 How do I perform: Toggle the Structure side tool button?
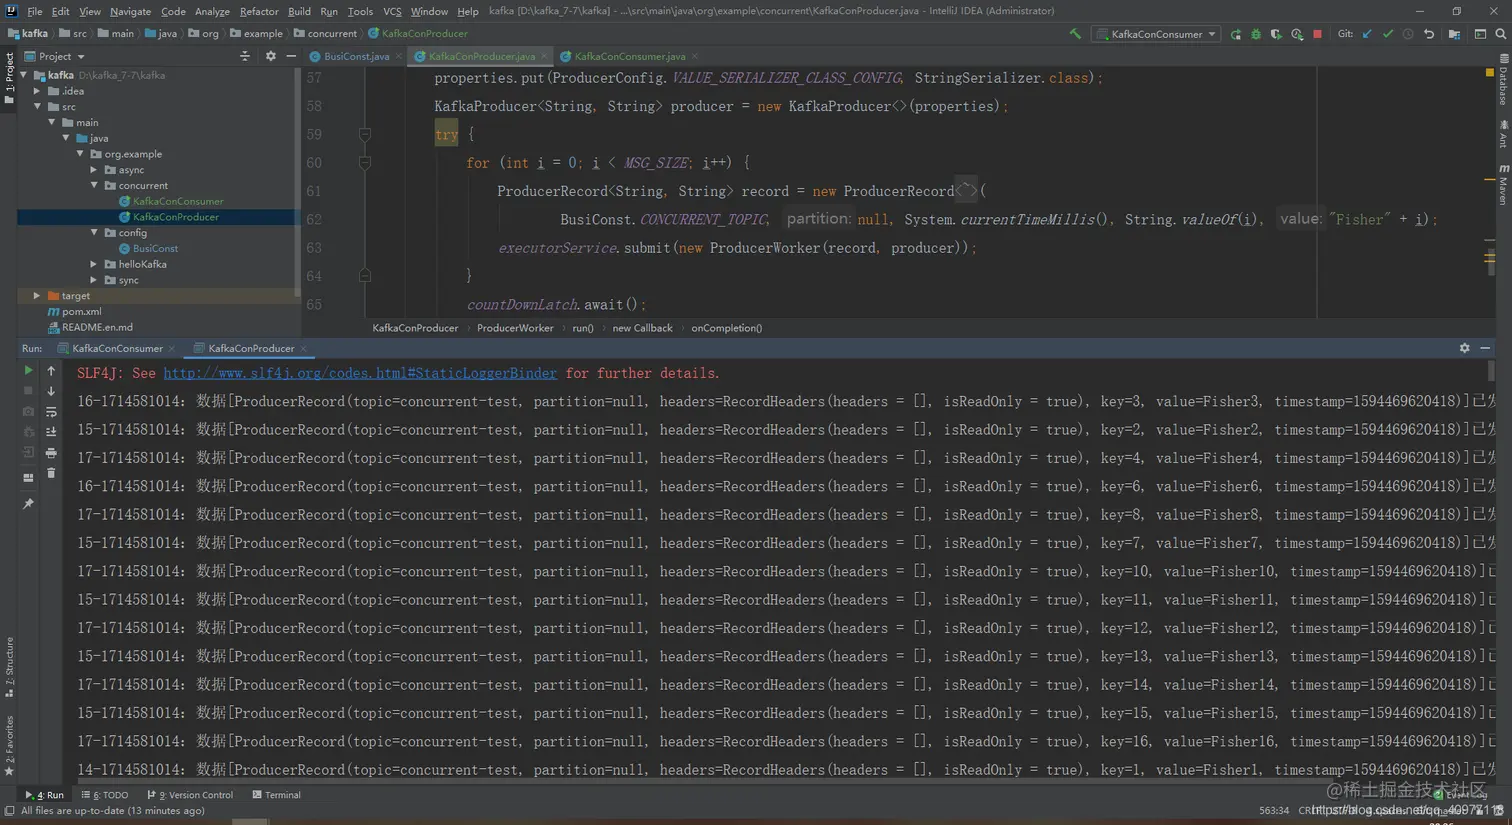tap(8, 667)
